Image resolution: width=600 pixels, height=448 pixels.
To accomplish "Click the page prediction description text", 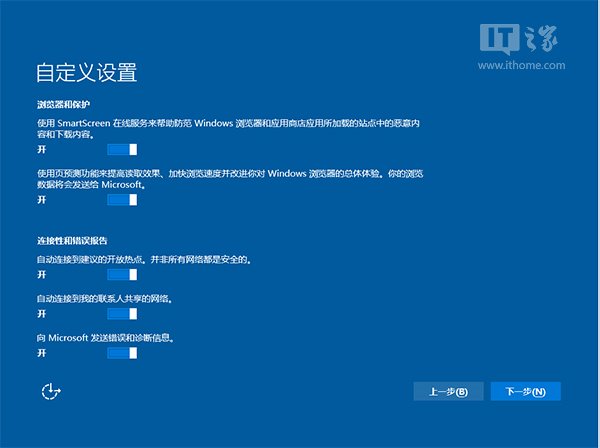I will tap(230, 179).
